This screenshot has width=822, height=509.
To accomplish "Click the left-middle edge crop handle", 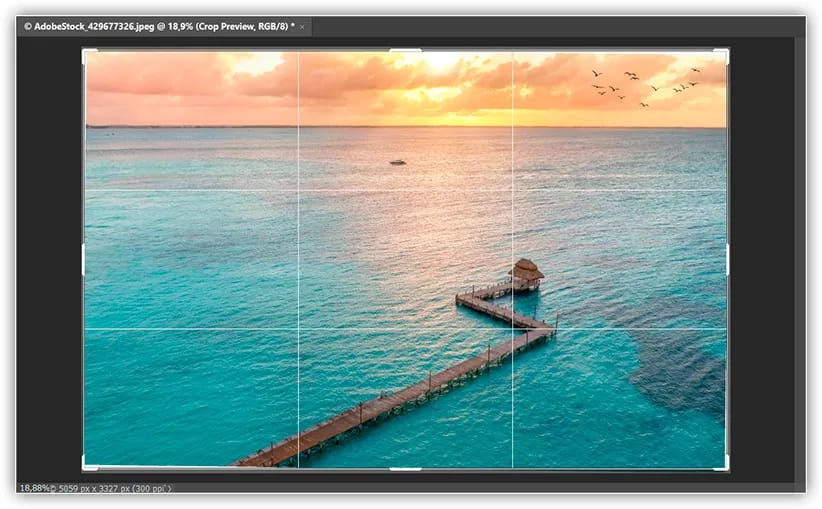I will coord(84,259).
